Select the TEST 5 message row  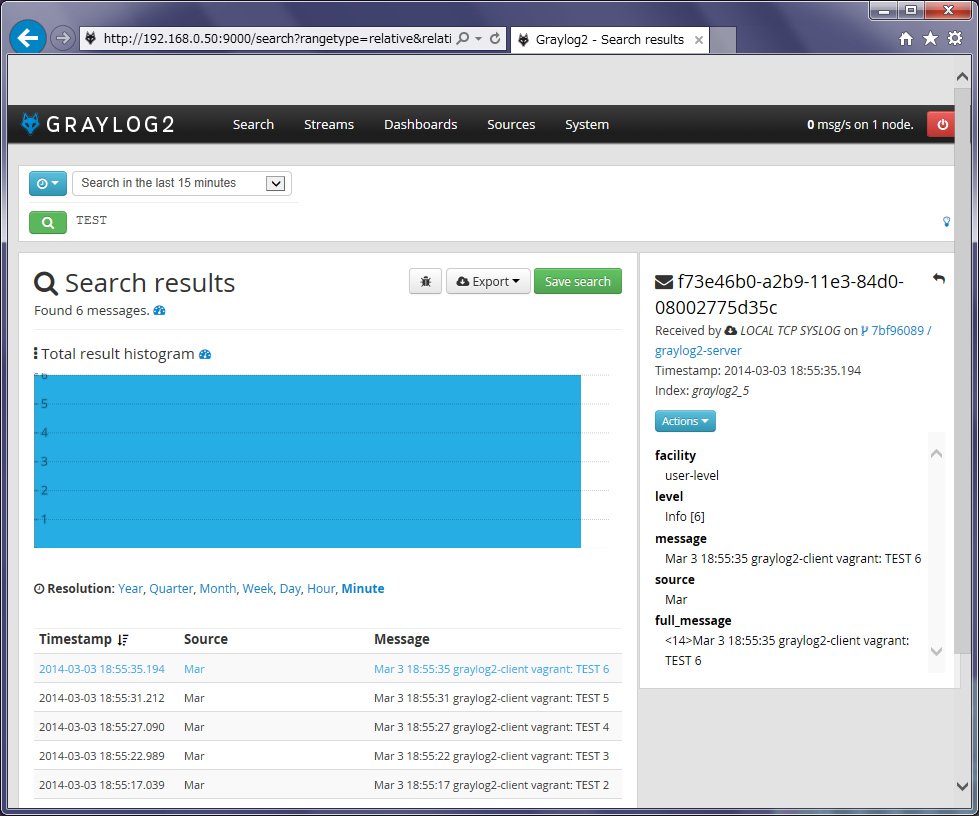(x=328, y=698)
